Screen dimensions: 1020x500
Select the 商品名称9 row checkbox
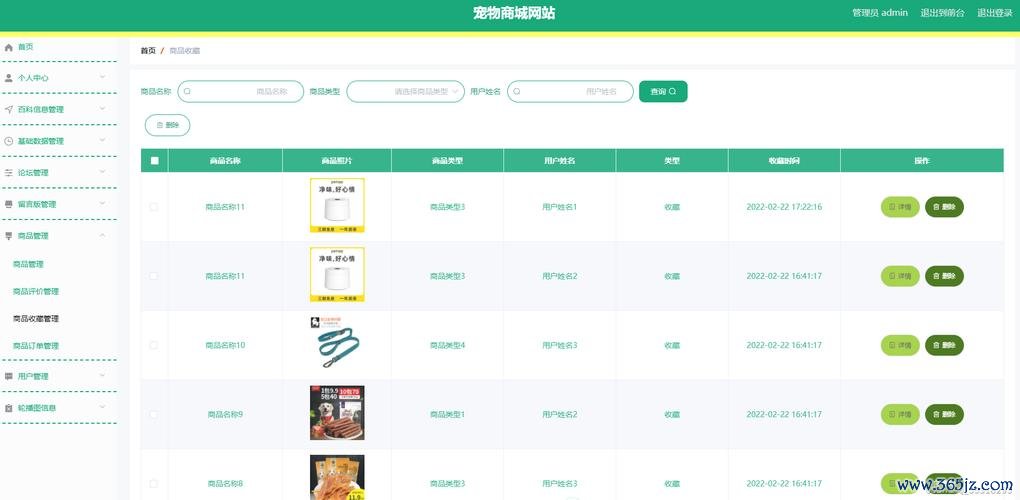154,414
